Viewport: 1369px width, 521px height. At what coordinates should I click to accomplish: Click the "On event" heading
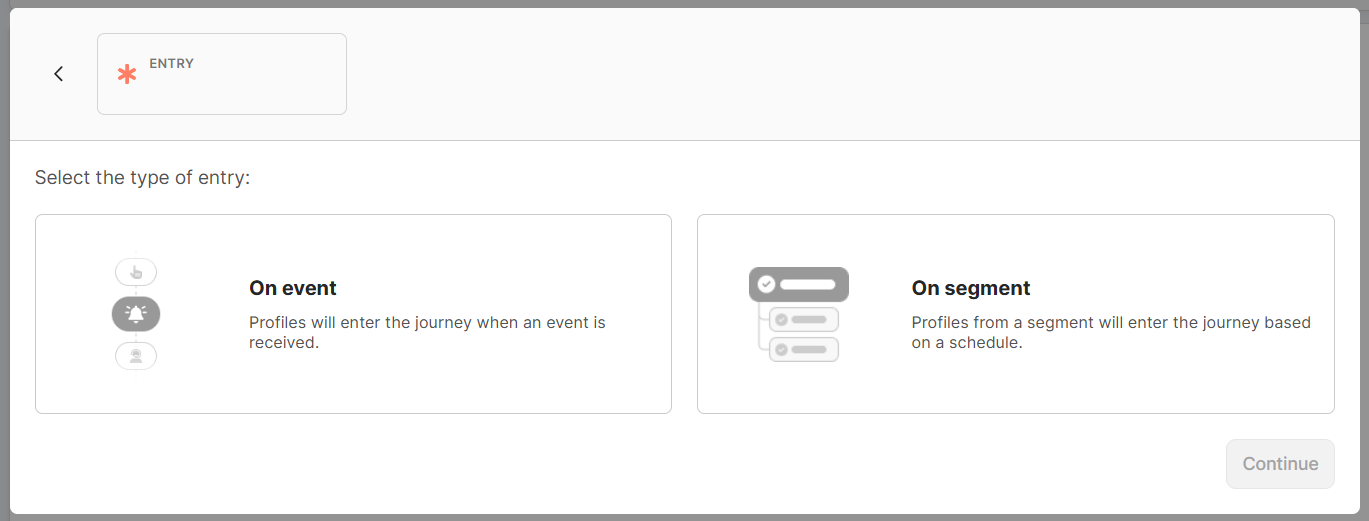(x=293, y=288)
